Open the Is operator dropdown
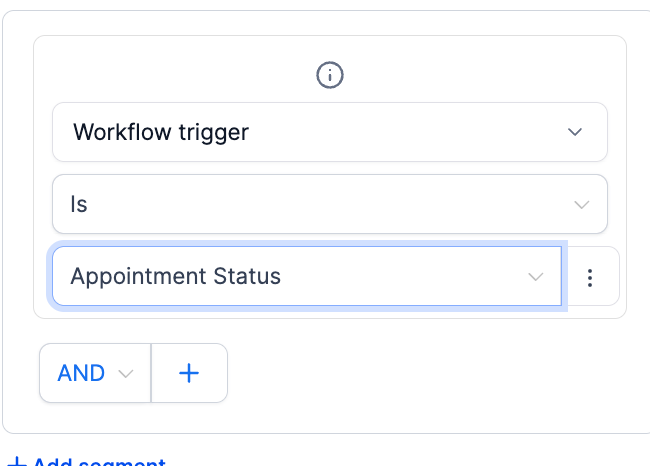This screenshot has width=650, height=466. click(x=330, y=204)
